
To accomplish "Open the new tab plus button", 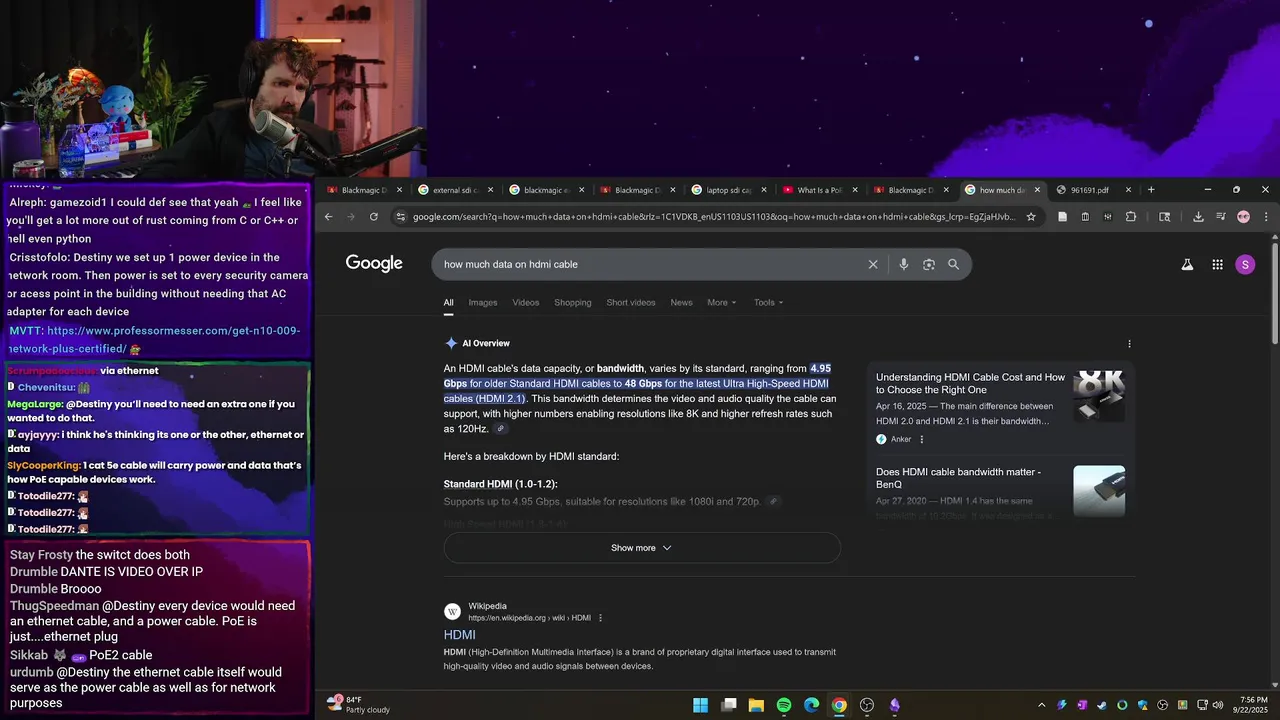I will (x=1151, y=190).
